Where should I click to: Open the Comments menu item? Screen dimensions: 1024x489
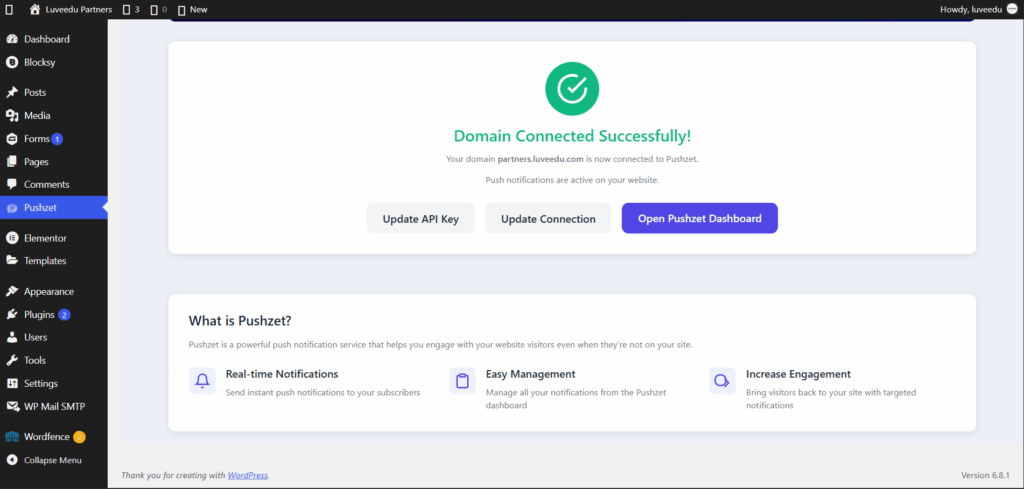tap(54, 185)
